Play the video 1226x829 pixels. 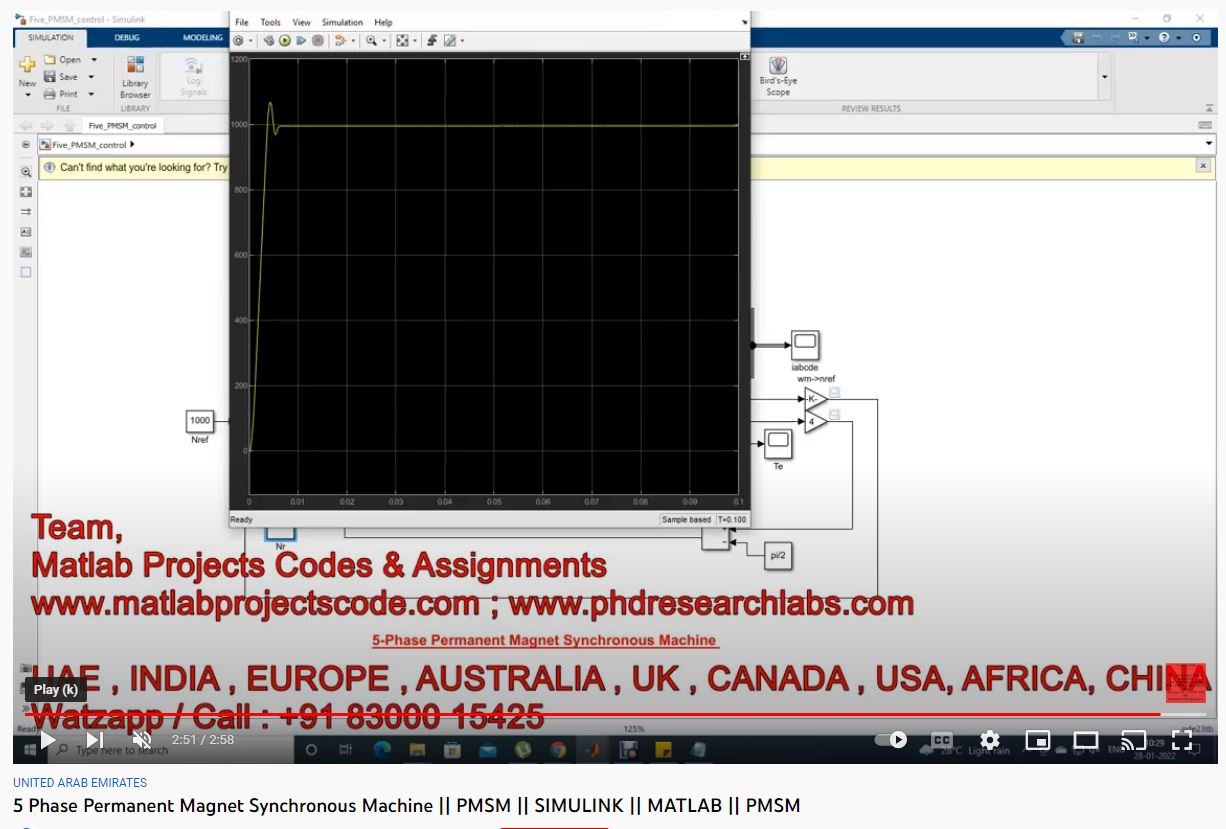coord(47,740)
